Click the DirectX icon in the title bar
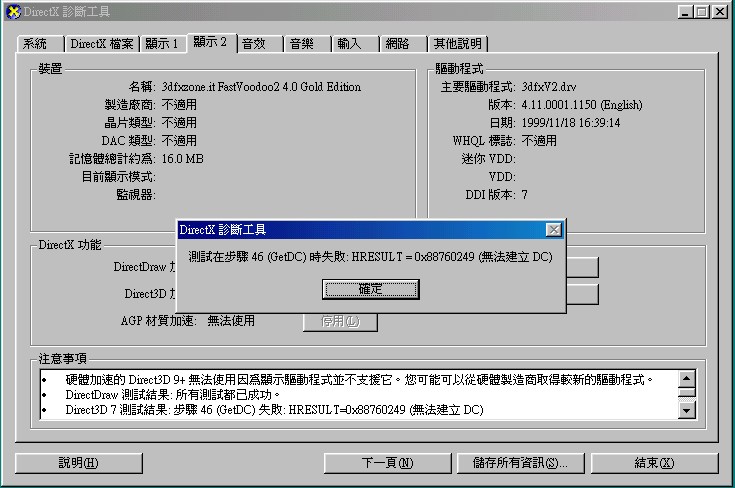Image resolution: width=735 pixels, height=488 pixels. coord(14,12)
